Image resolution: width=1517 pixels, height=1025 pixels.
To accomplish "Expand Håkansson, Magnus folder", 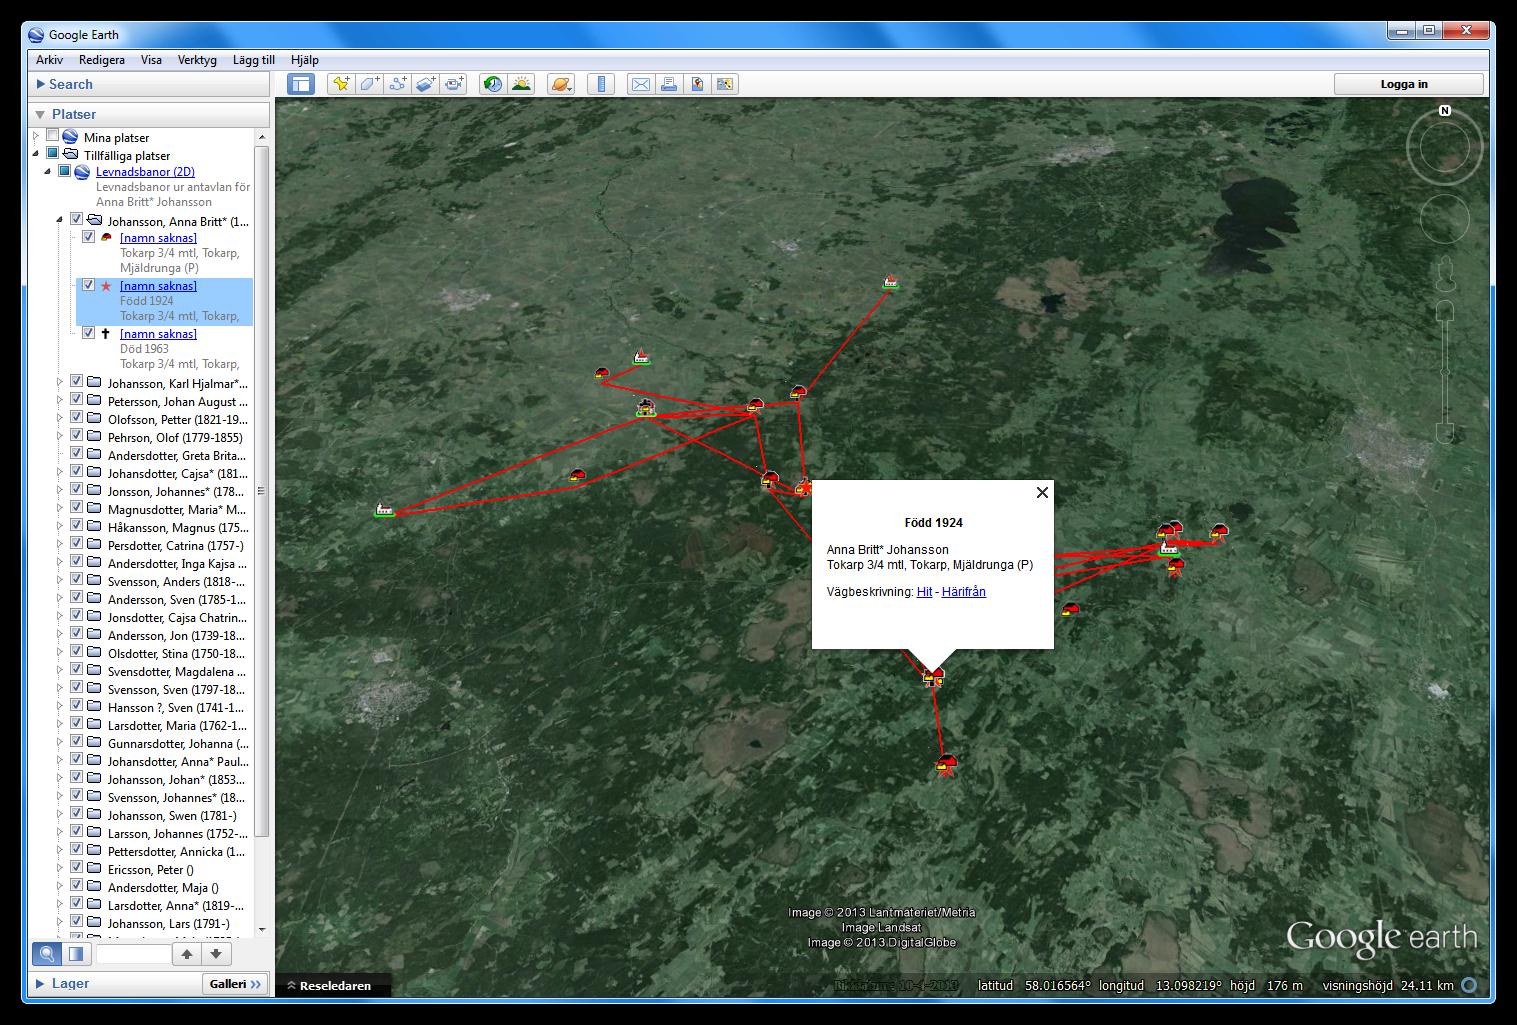I will coord(60,527).
